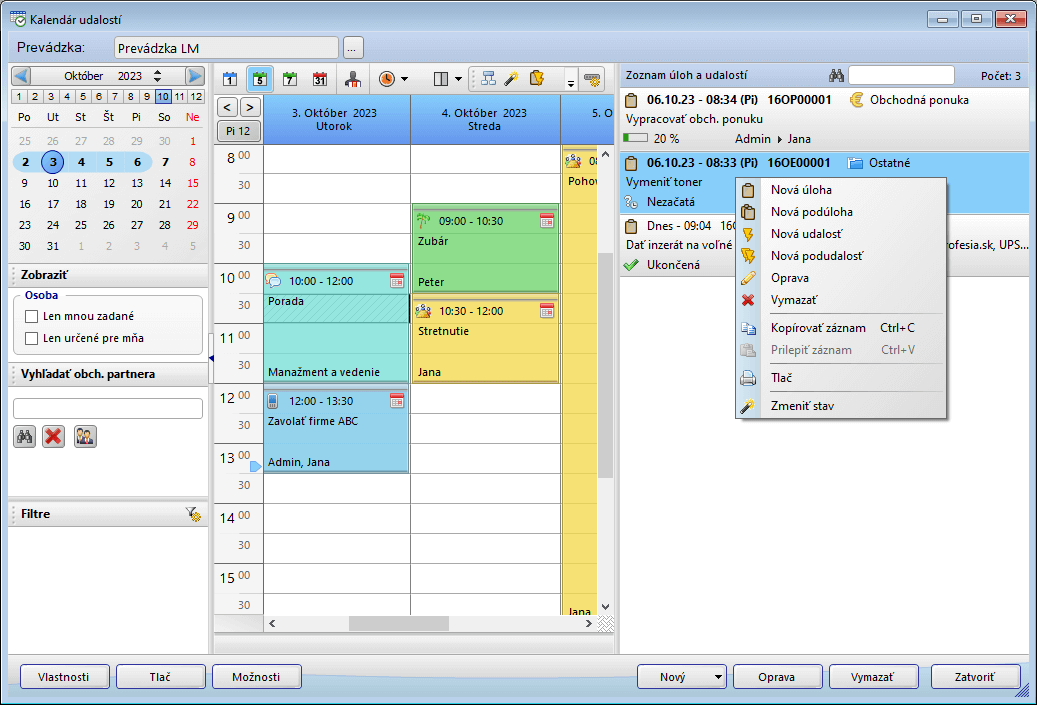Screen dimensions: 1037x705
Task: Enable 'Len mnou zadané' checkbox
Action: 31,316
